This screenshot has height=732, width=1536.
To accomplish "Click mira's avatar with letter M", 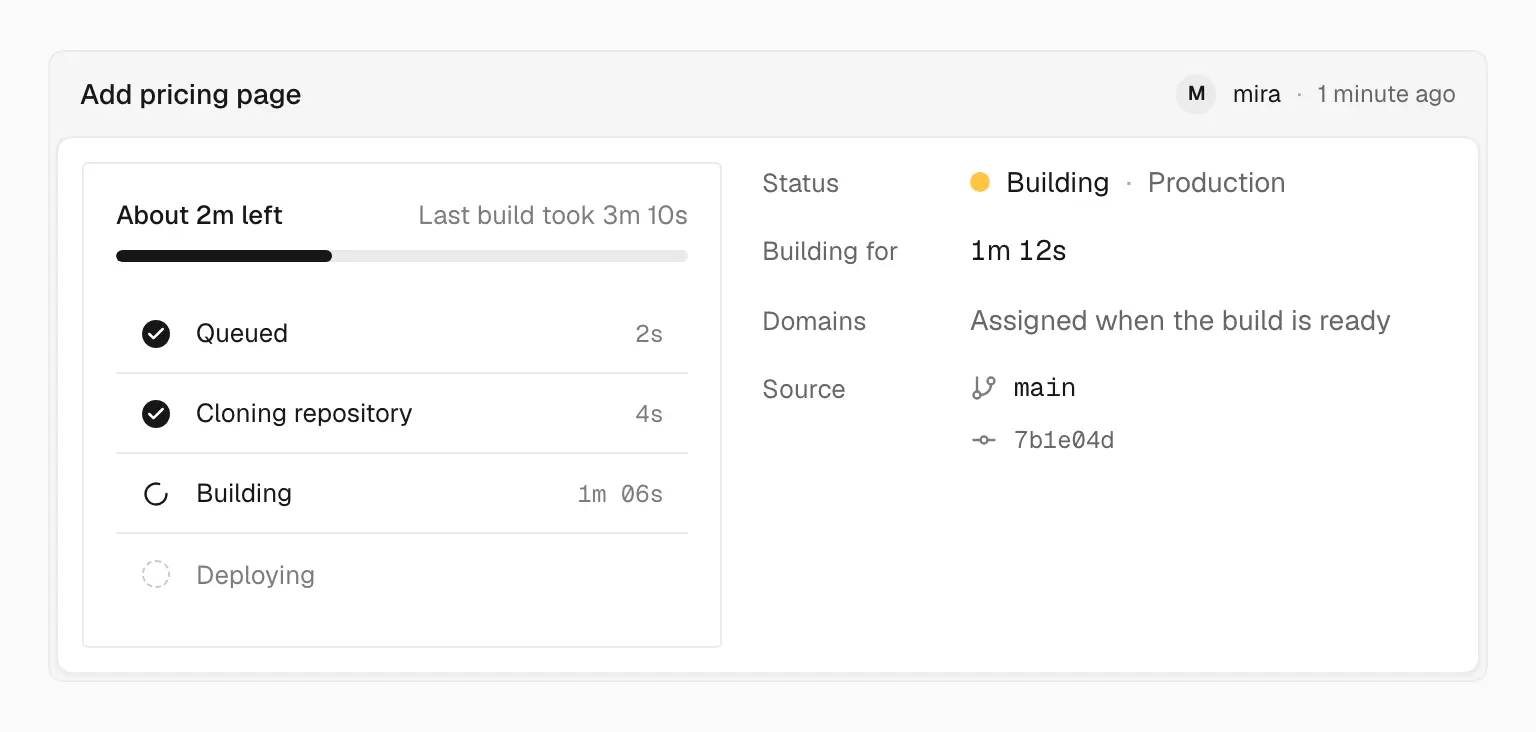I will click(1196, 94).
